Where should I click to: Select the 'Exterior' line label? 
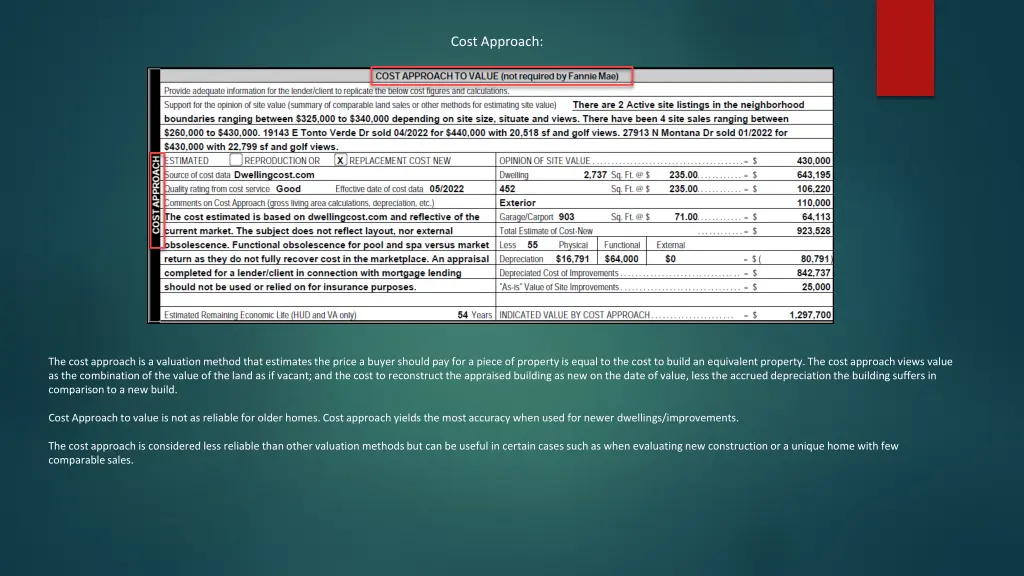pyautogui.click(x=517, y=202)
